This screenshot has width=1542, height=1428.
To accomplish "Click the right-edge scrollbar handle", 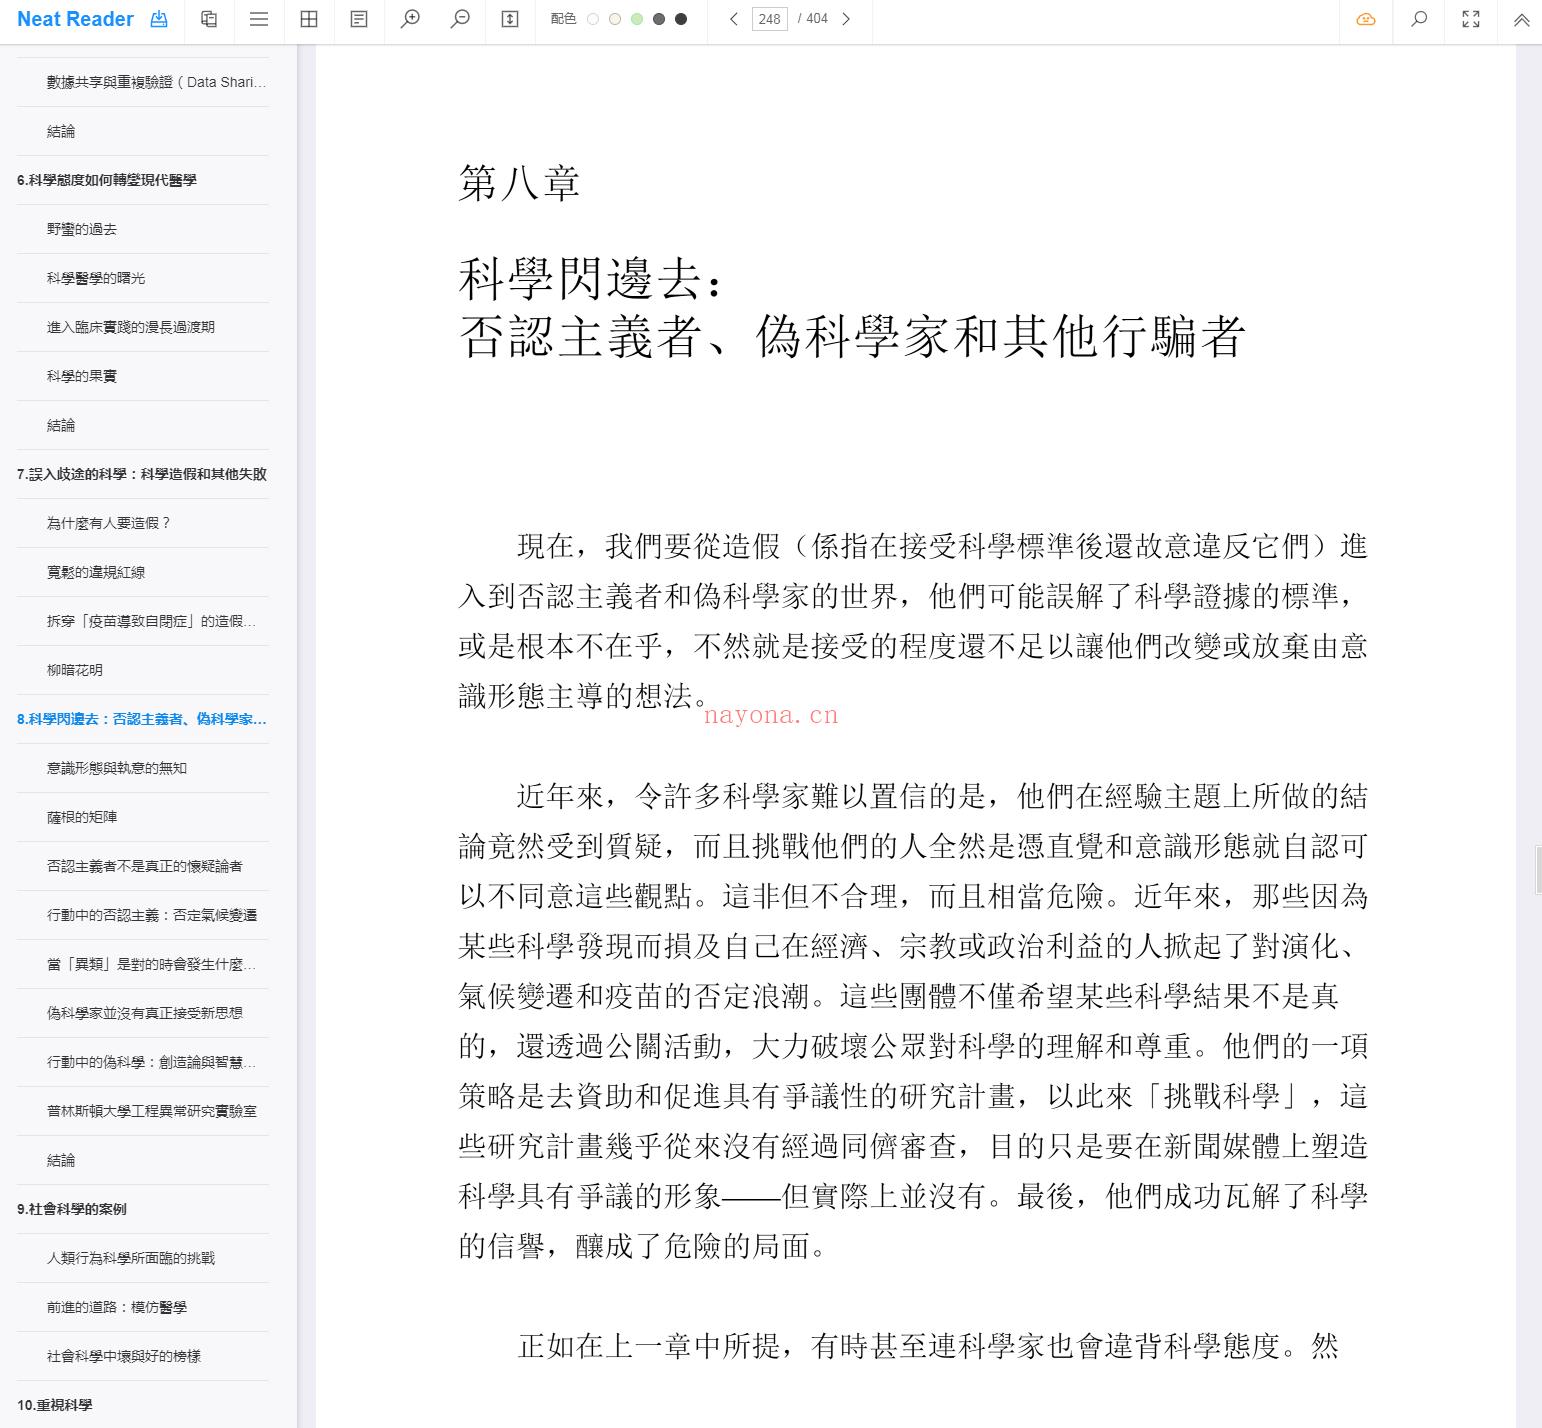I will click(x=1538, y=869).
